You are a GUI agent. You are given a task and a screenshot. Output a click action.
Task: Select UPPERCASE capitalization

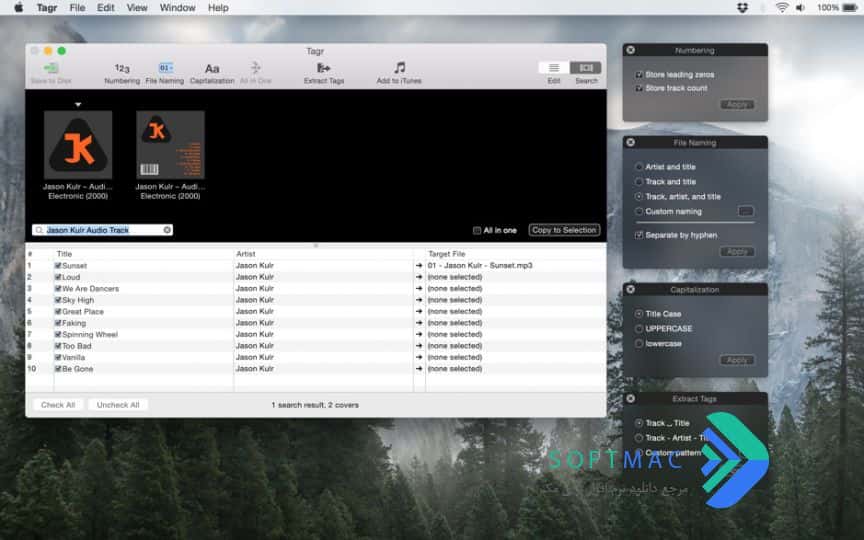[639, 328]
